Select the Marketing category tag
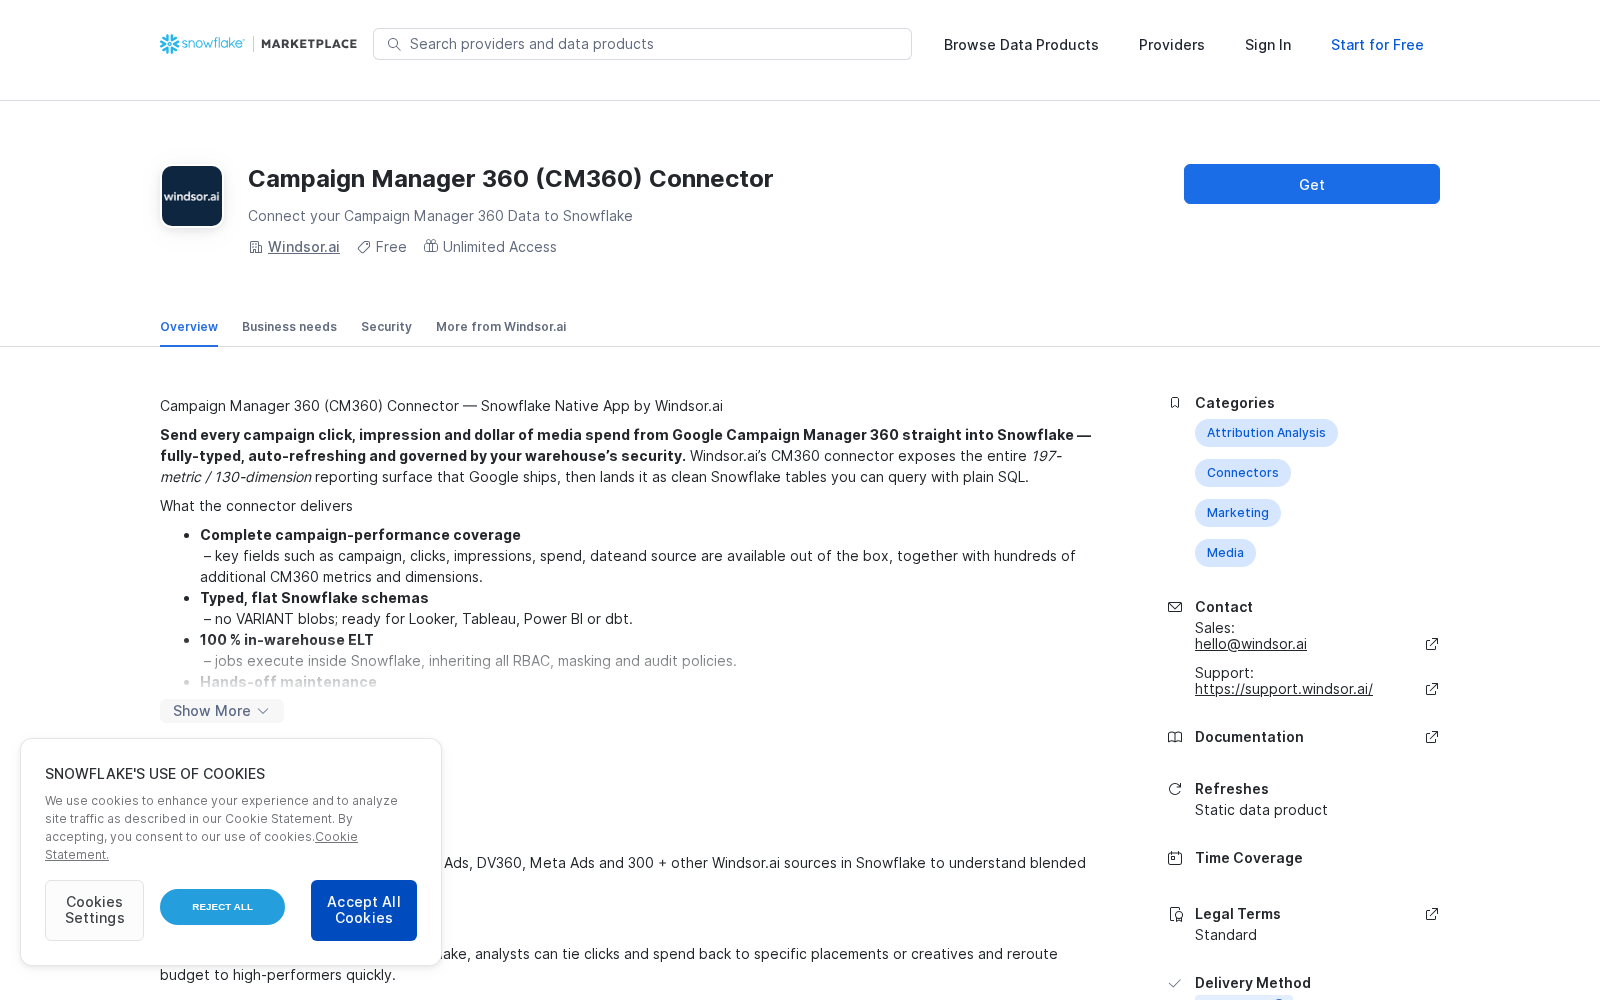The width and height of the screenshot is (1600, 1000). click(1238, 513)
